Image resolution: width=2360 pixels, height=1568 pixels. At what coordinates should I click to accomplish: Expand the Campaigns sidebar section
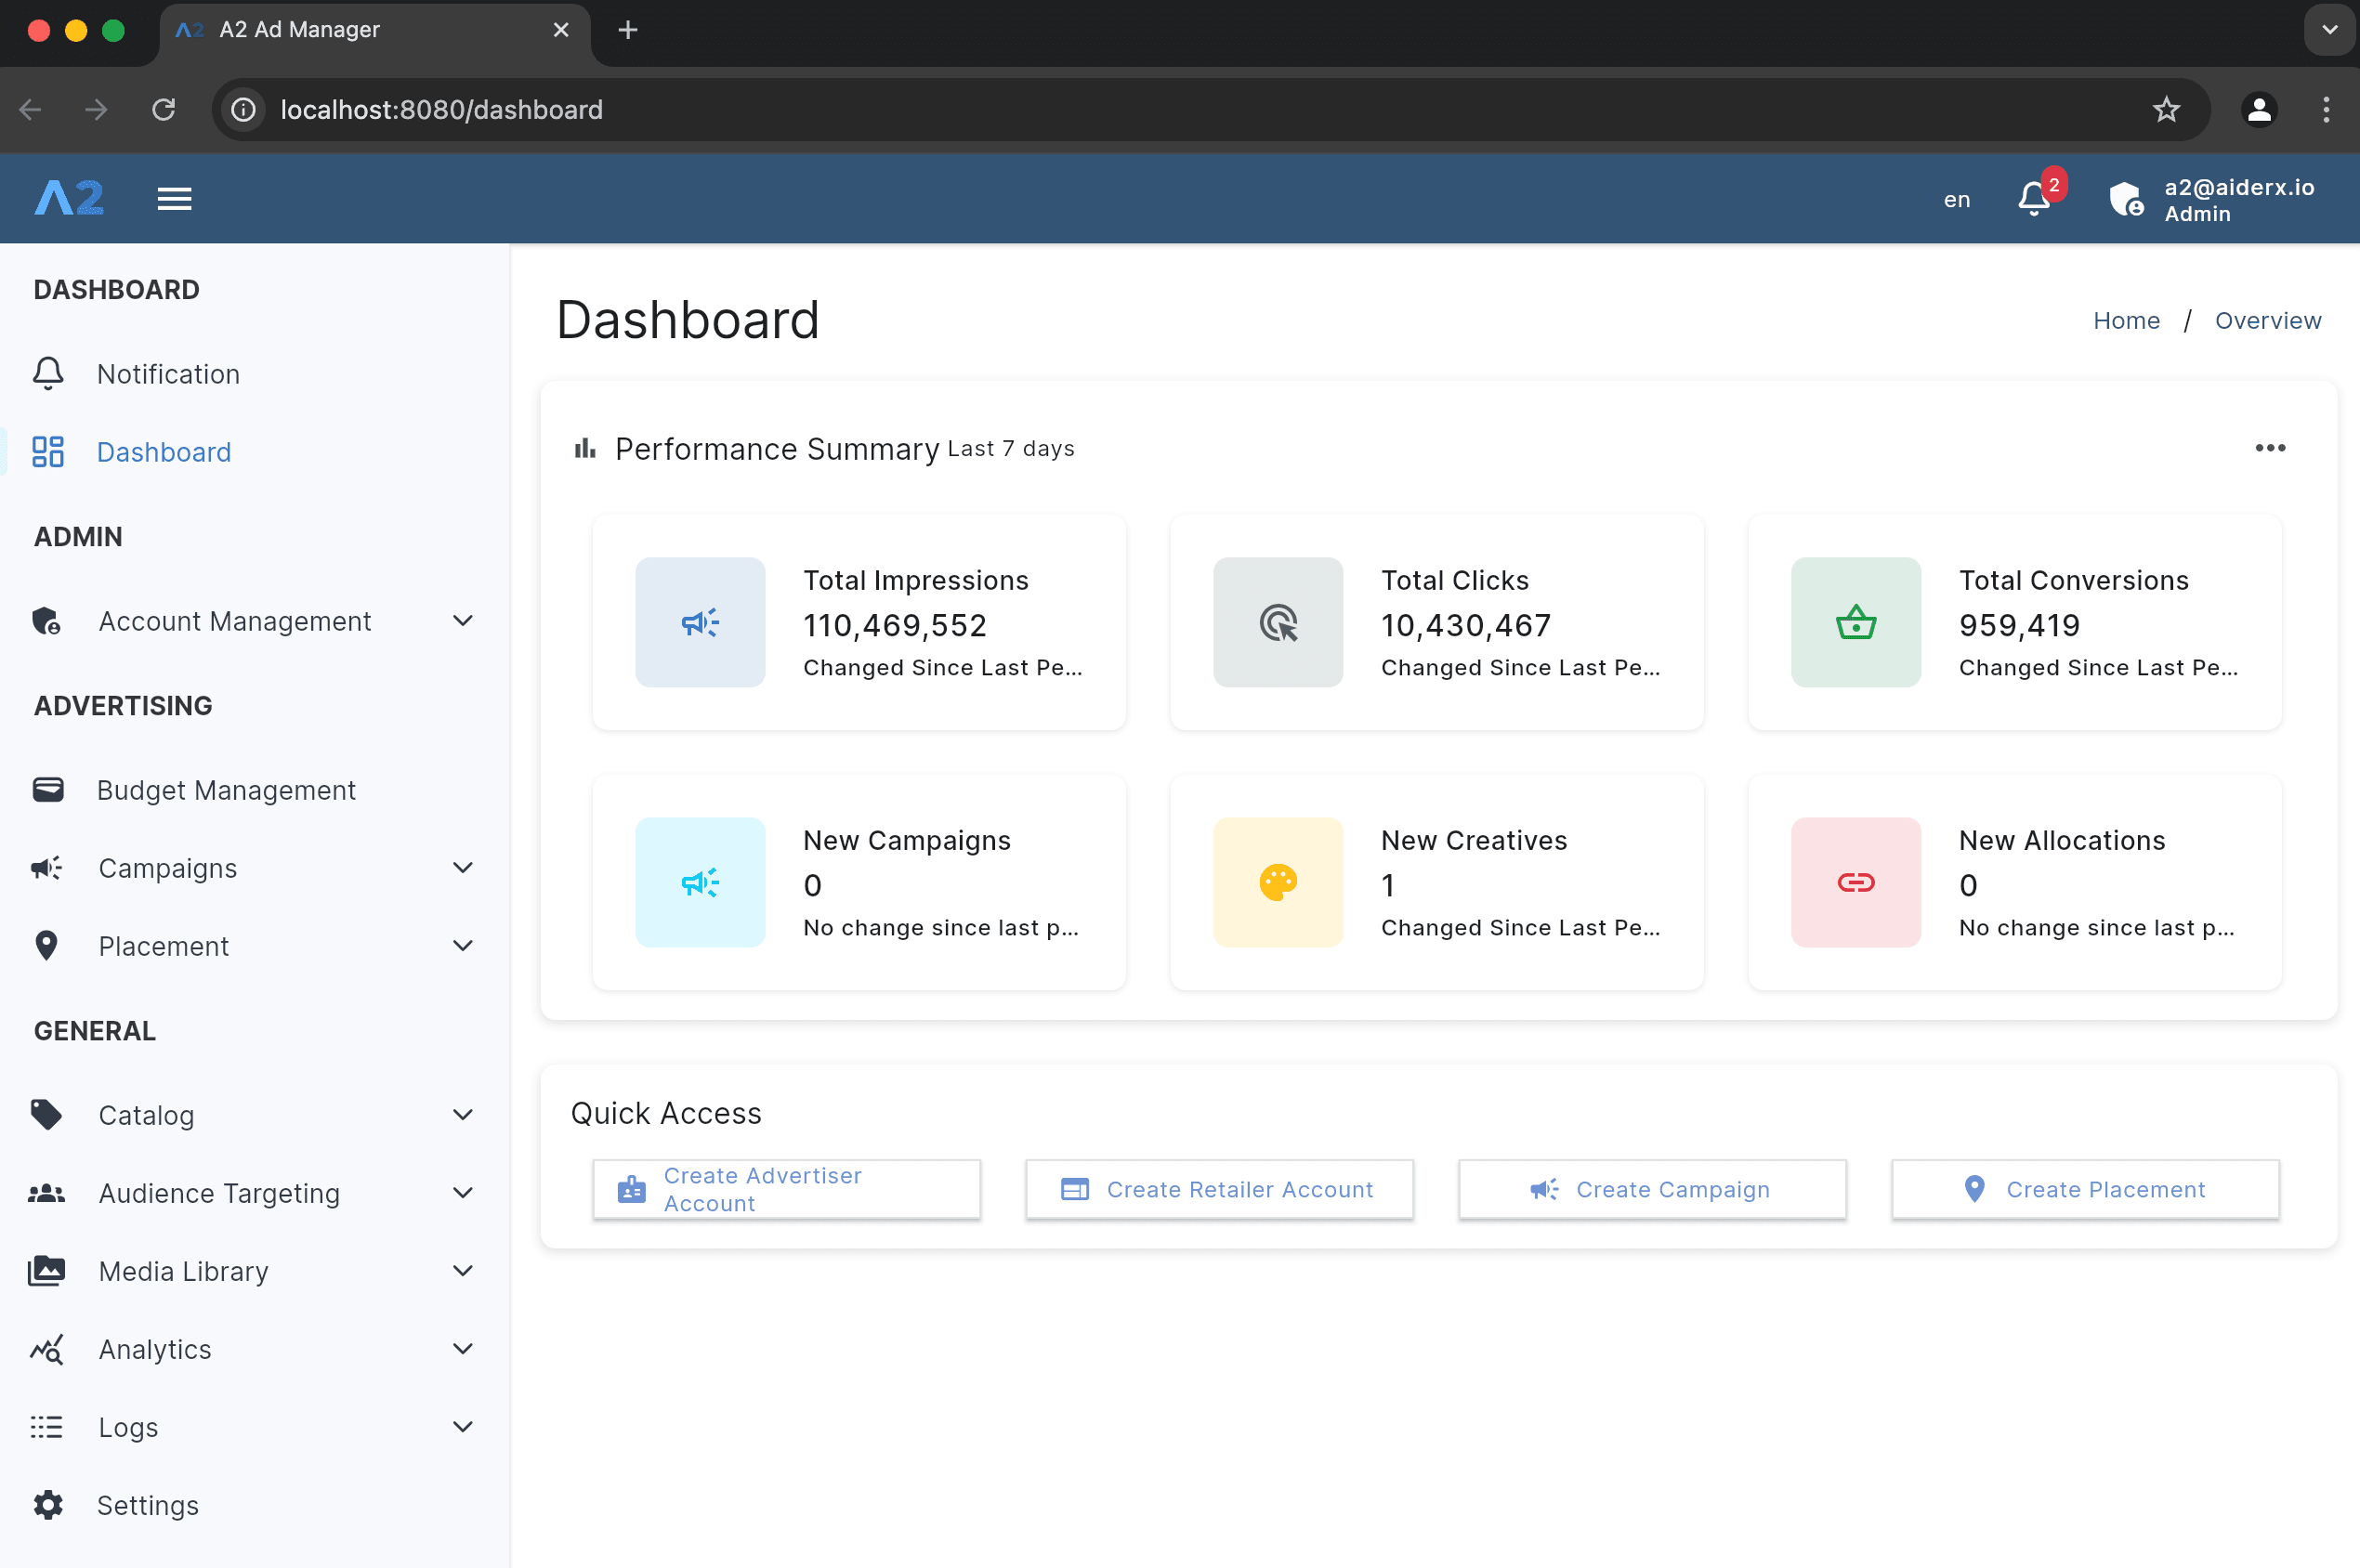click(462, 868)
